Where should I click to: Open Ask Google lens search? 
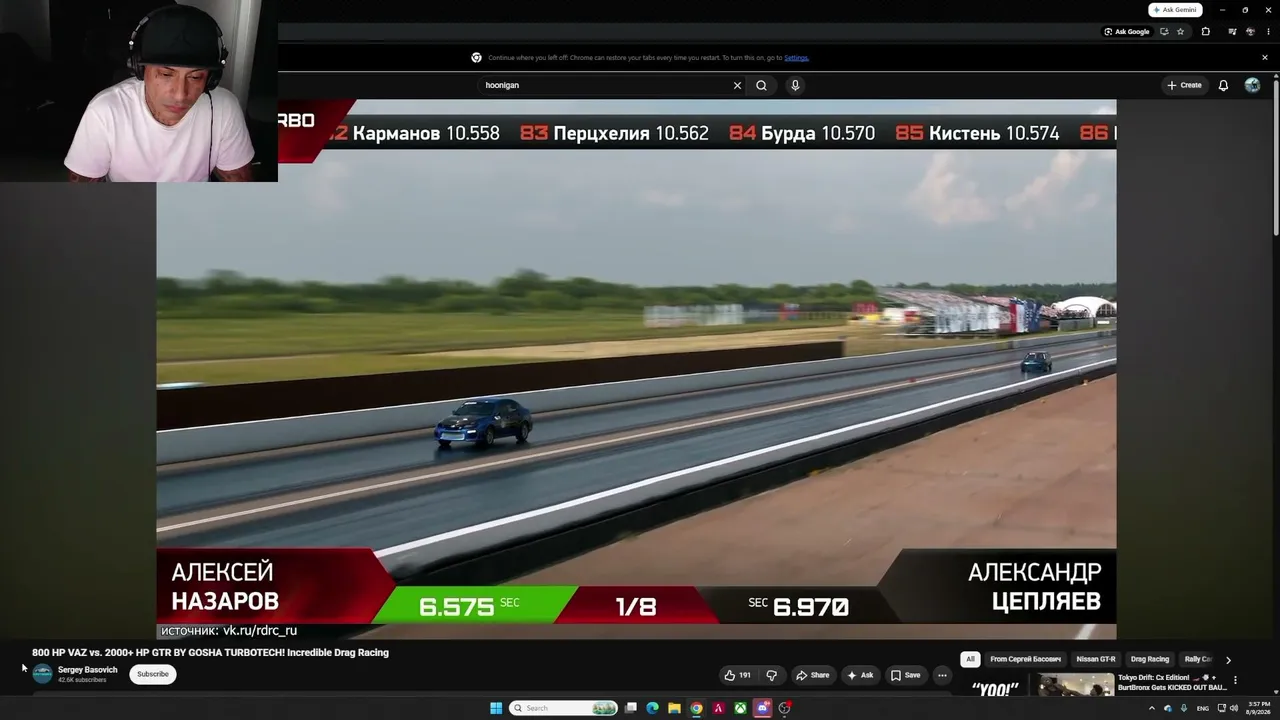click(x=1127, y=32)
